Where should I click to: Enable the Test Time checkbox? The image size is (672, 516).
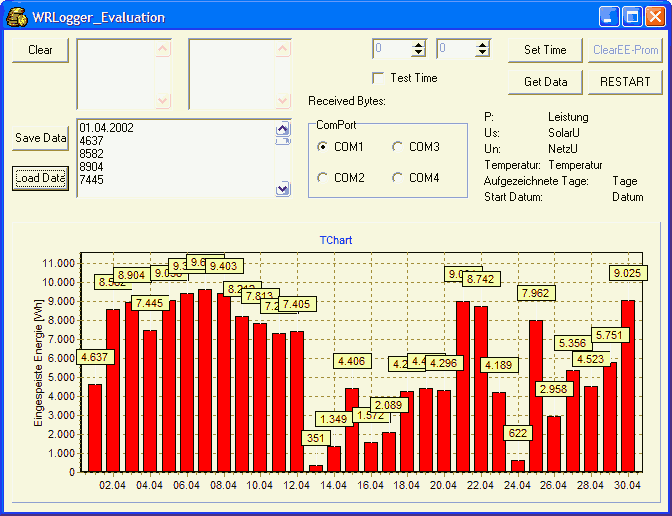coord(378,78)
